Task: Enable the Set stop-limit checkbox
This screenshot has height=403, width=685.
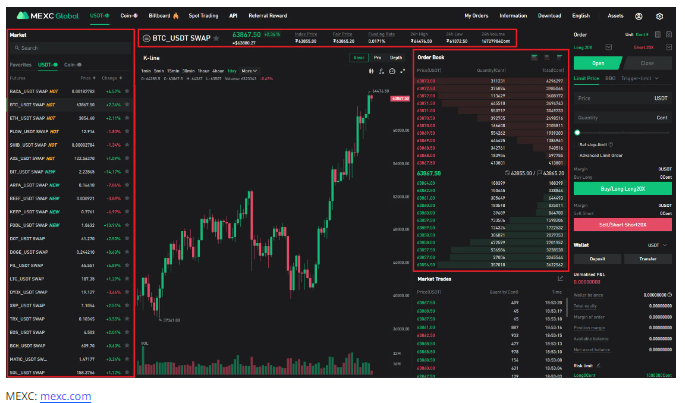Action: click(577, 144)
